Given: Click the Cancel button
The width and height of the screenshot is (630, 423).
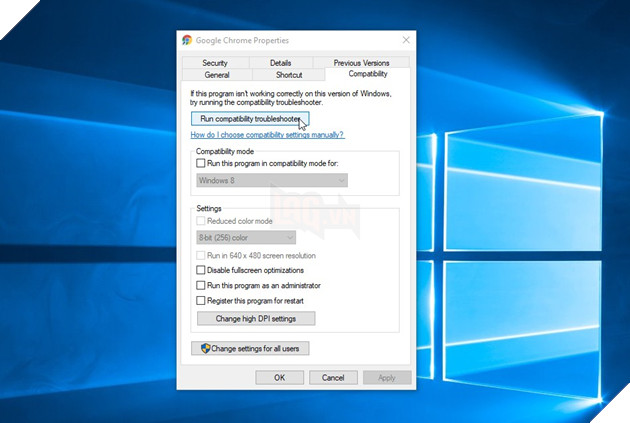Looking at the screenshot, I should [x=333, y=378].
